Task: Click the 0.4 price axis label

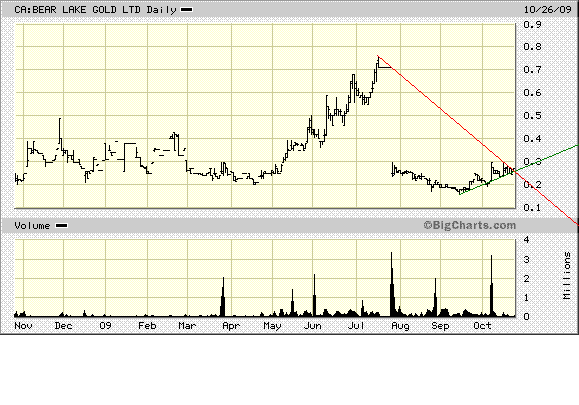Action: point(532,138)
